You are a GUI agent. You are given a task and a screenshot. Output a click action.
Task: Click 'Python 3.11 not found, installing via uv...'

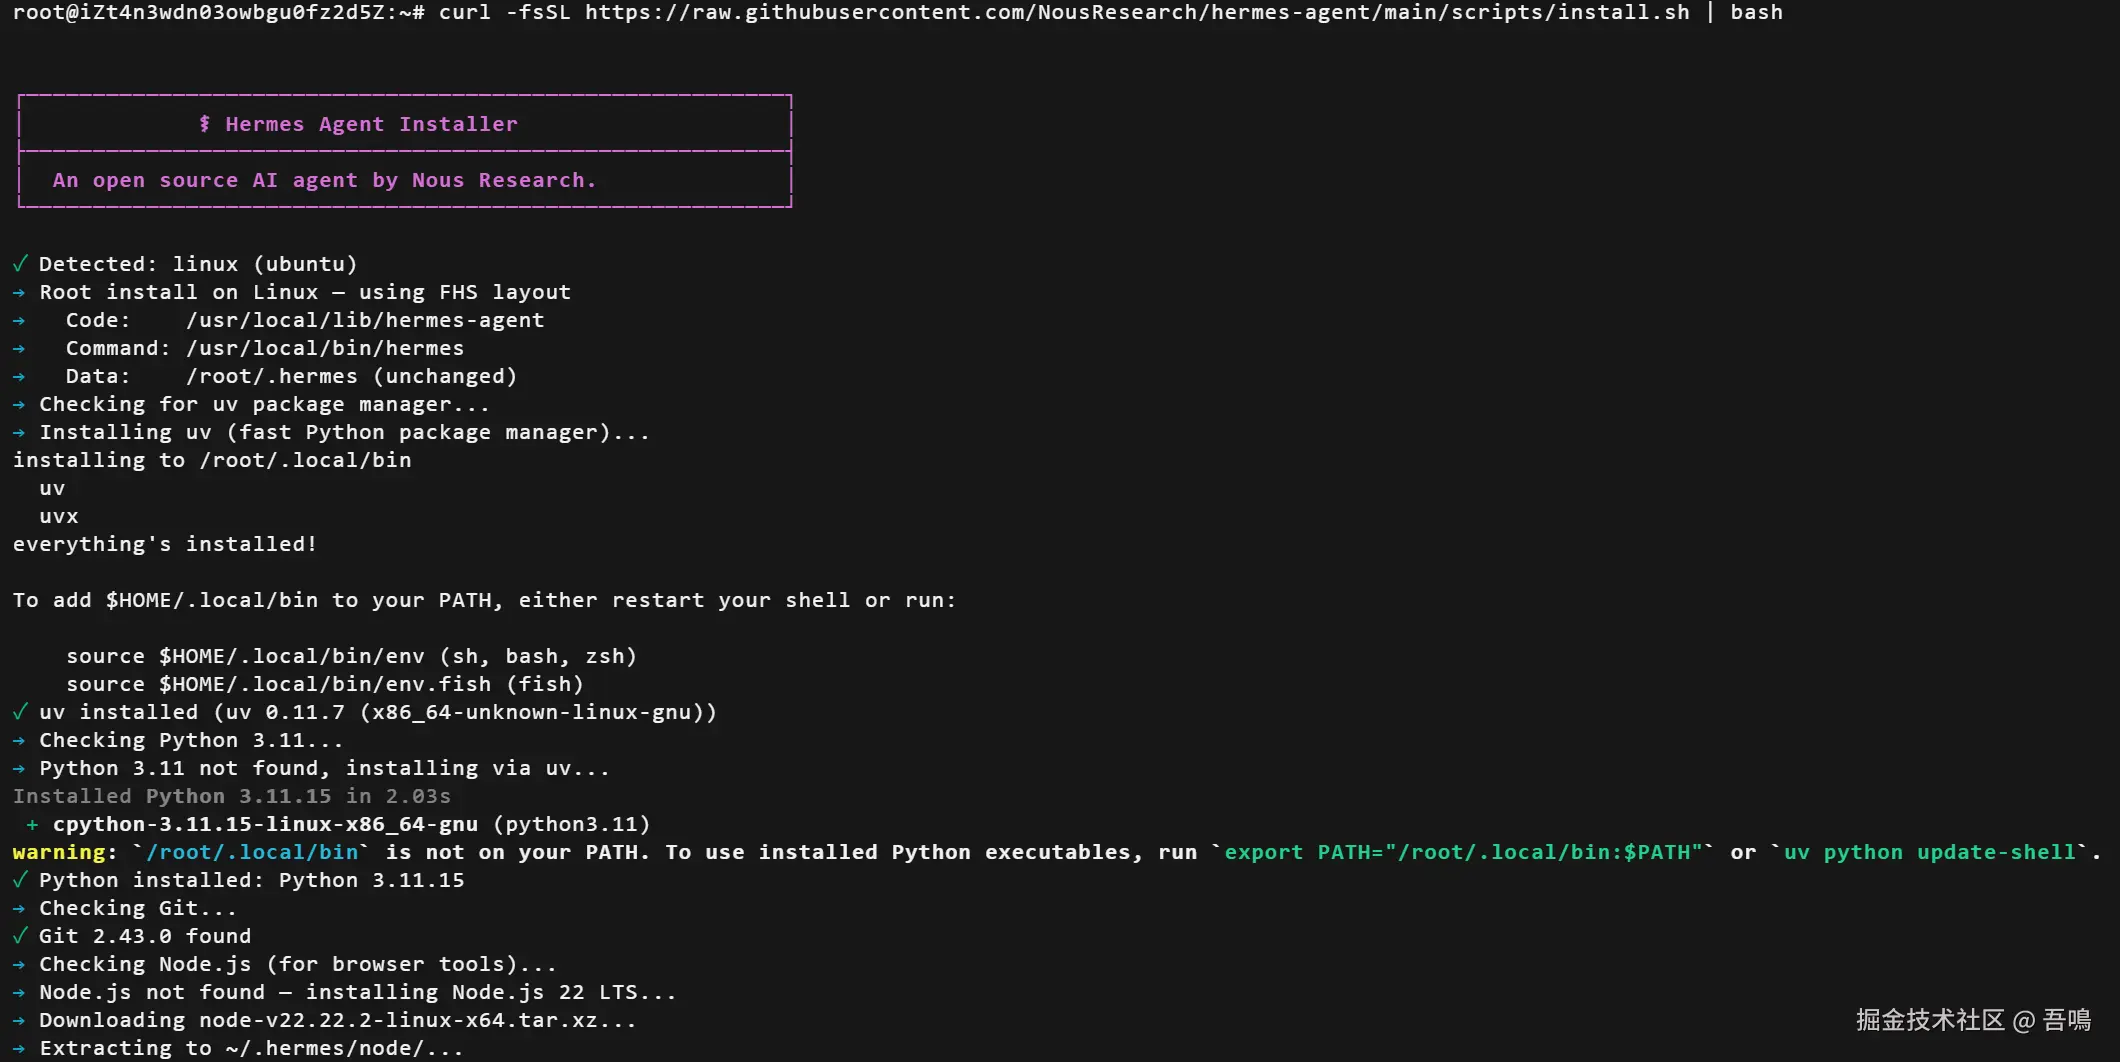[x=324, y=768]
